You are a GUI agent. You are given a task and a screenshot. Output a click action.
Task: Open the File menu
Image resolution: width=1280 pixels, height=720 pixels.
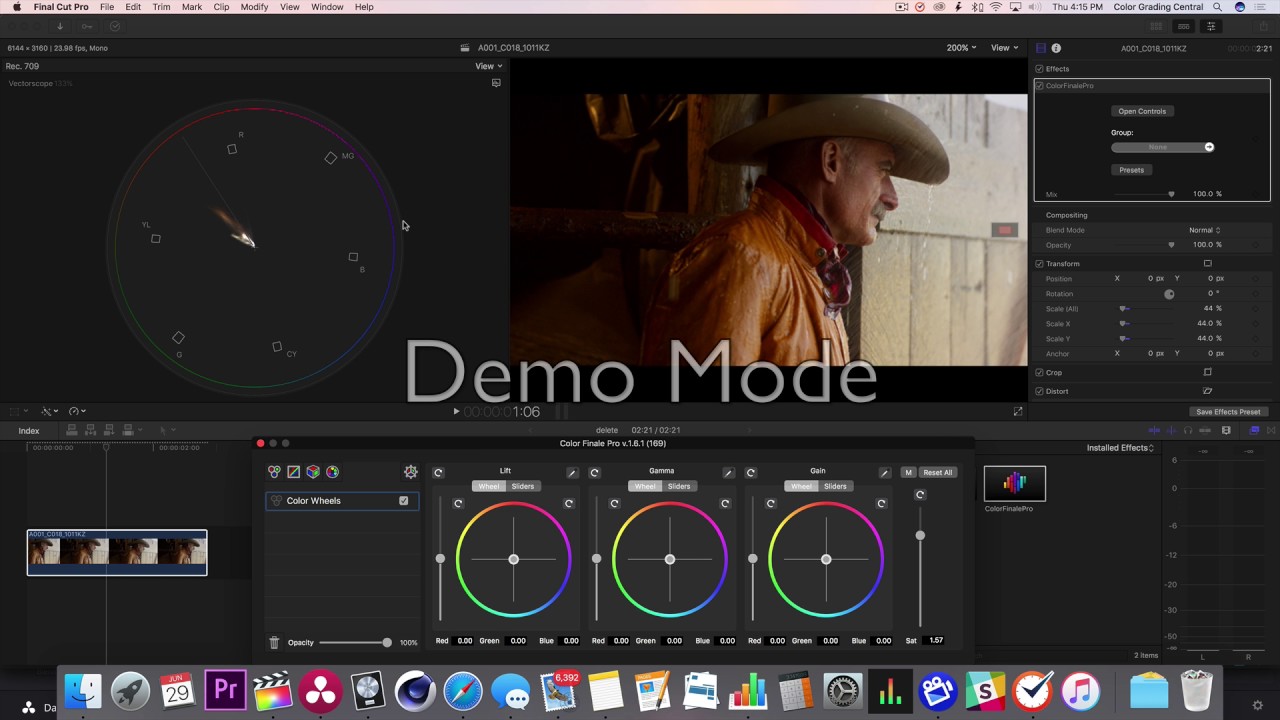pyautogui.click(x=106, y=7)
